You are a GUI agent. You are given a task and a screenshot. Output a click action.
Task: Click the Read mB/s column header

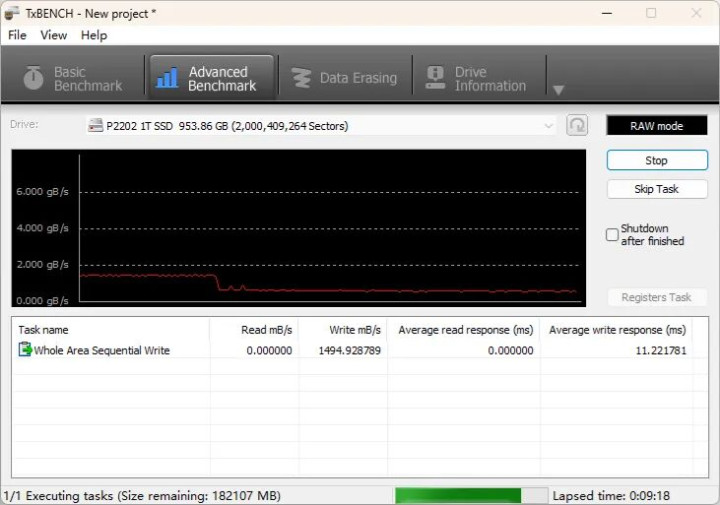[254, 330]
